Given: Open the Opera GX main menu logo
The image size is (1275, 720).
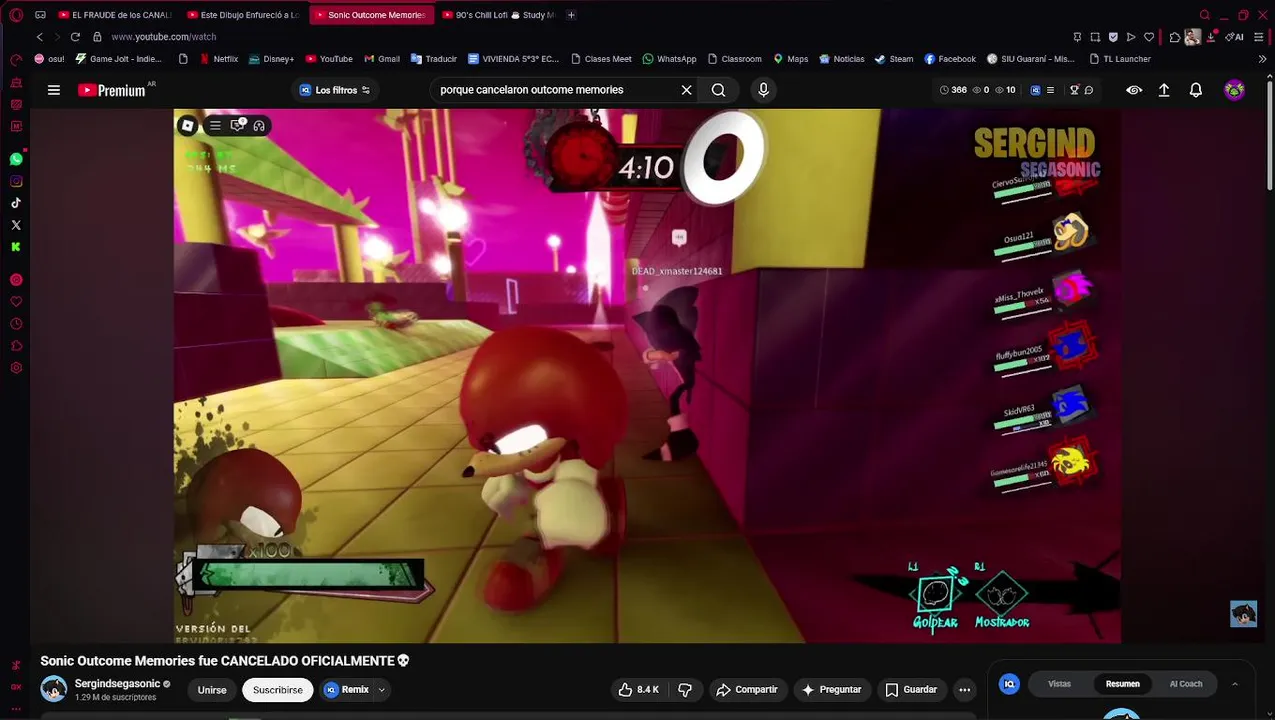Looking at the screenshot, I should [x=16, y=15].
